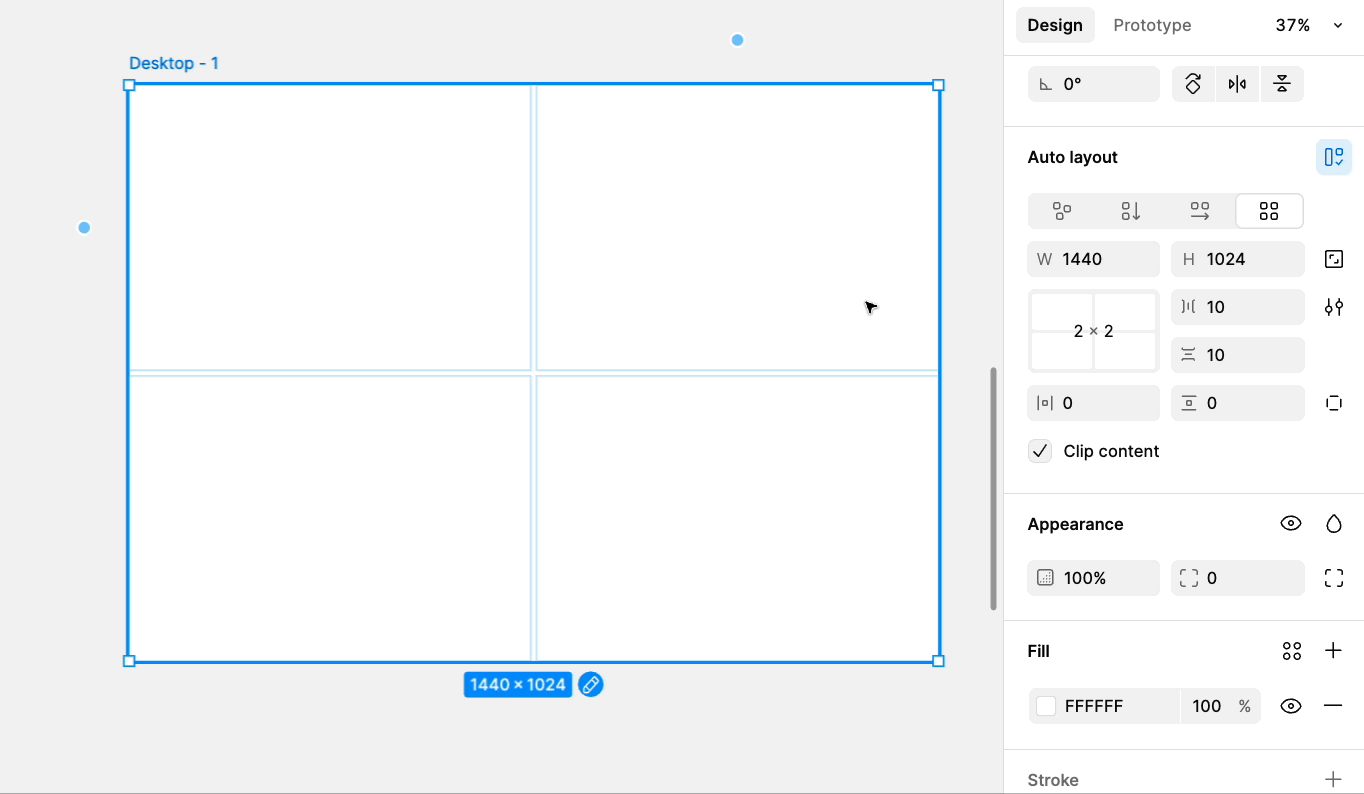
Task: Rotate the frame 90 degrees
Action: tap(1193, 83)
